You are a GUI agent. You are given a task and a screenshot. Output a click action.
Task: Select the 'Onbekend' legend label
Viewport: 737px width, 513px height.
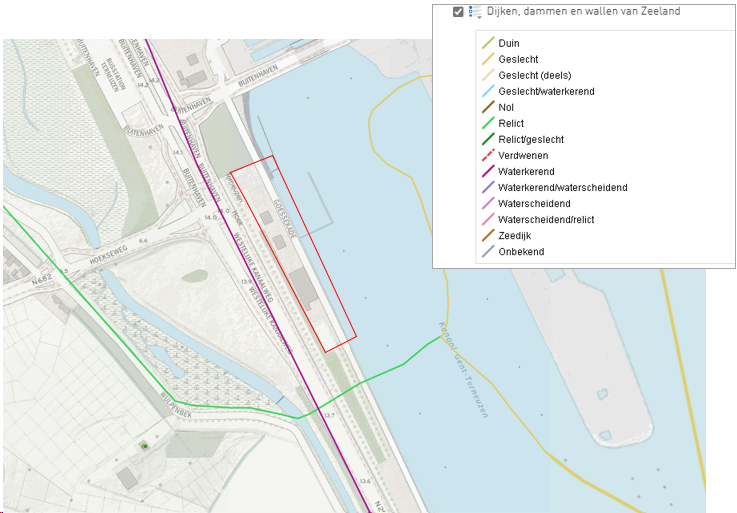point(521,252)
